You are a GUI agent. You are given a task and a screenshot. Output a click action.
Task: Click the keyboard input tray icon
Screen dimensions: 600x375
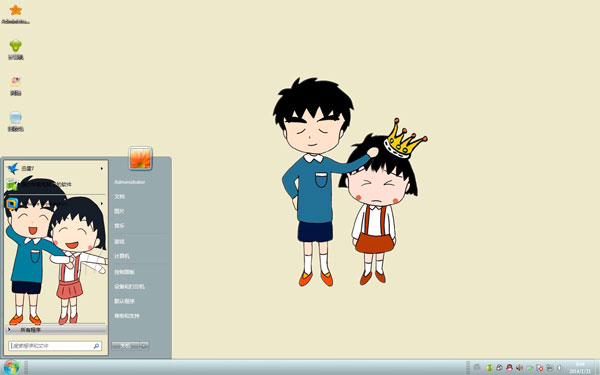click(476, 367)
